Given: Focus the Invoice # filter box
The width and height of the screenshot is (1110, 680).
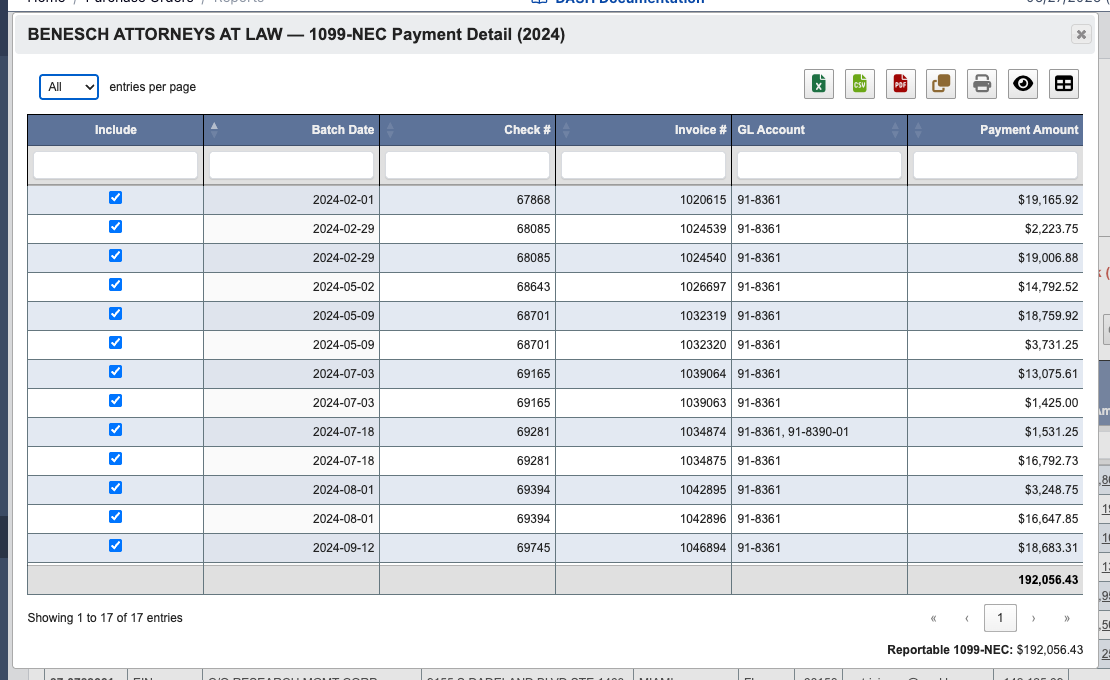Looking at the screenshot, I should coord(643,165).
